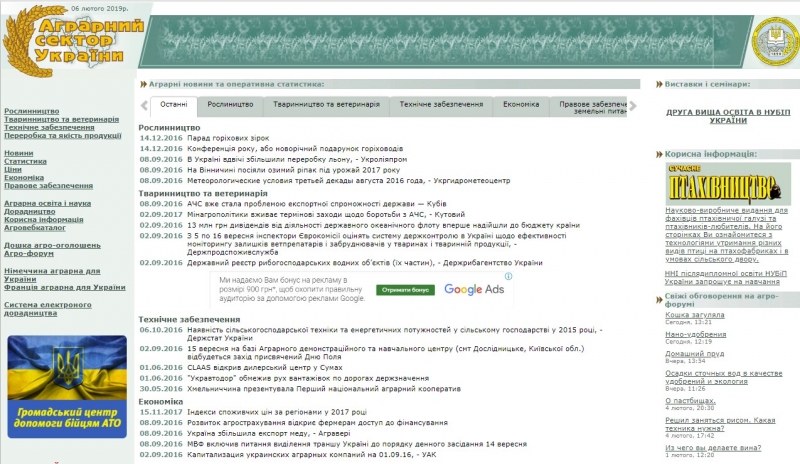Click the left arrow of the news tabs
This screenshot has width=800, height=464.
tap(144, 106)
